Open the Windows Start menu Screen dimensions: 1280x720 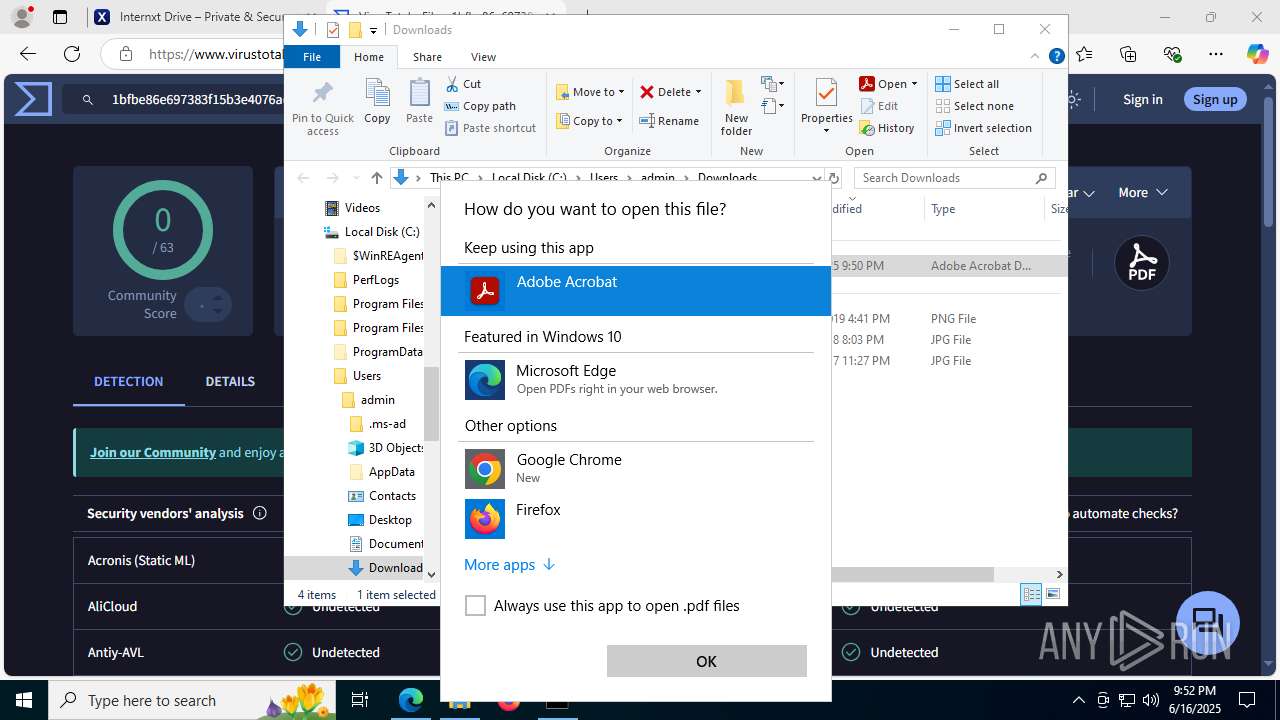pyautogui.click(x=24, y=700)
